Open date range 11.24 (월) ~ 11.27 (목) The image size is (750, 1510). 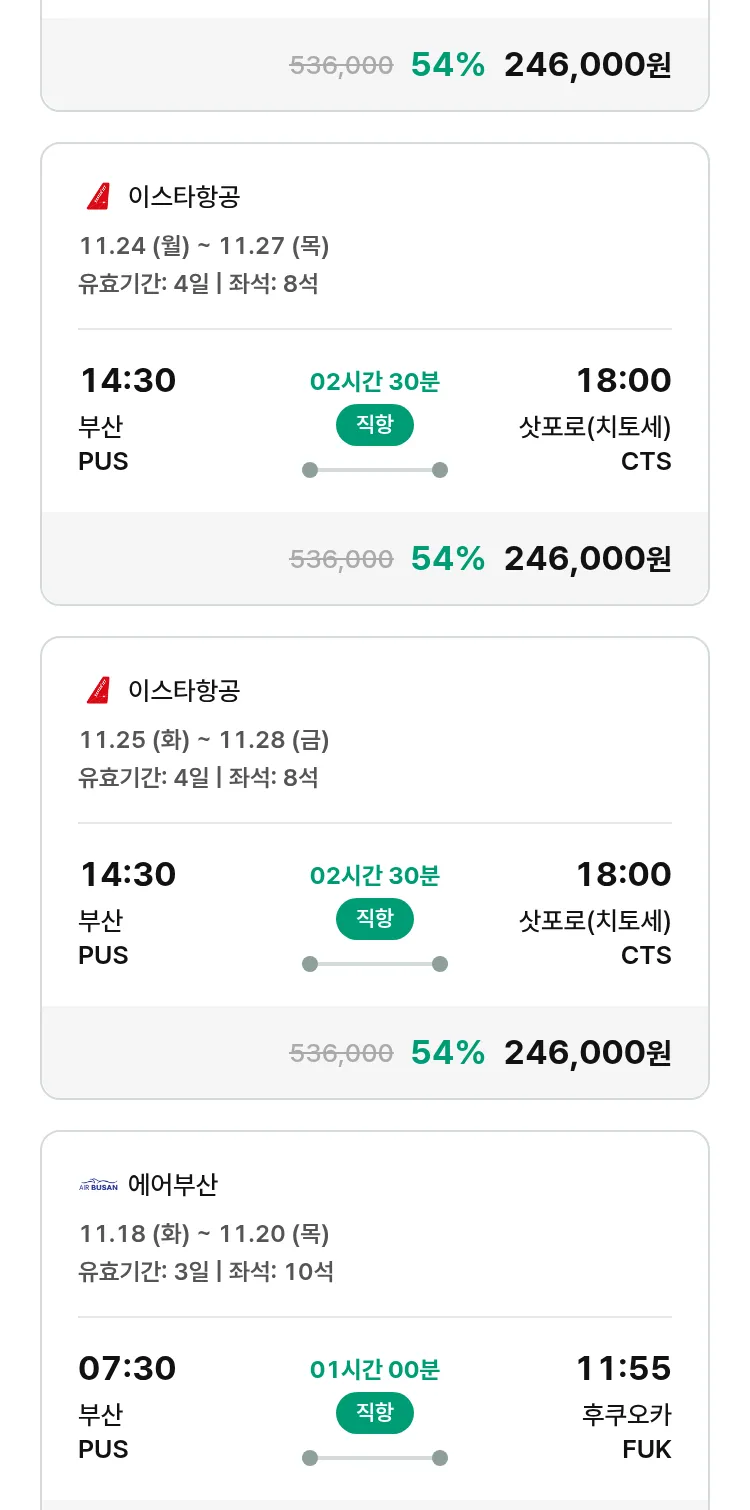click(204, 246)
